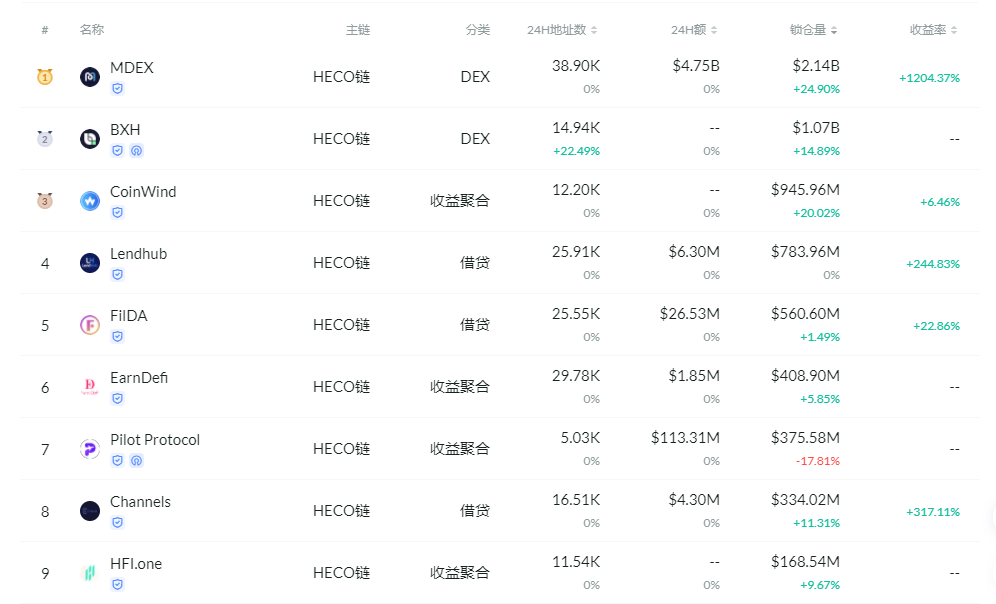Click the MDEX project logo

(90, 76)
